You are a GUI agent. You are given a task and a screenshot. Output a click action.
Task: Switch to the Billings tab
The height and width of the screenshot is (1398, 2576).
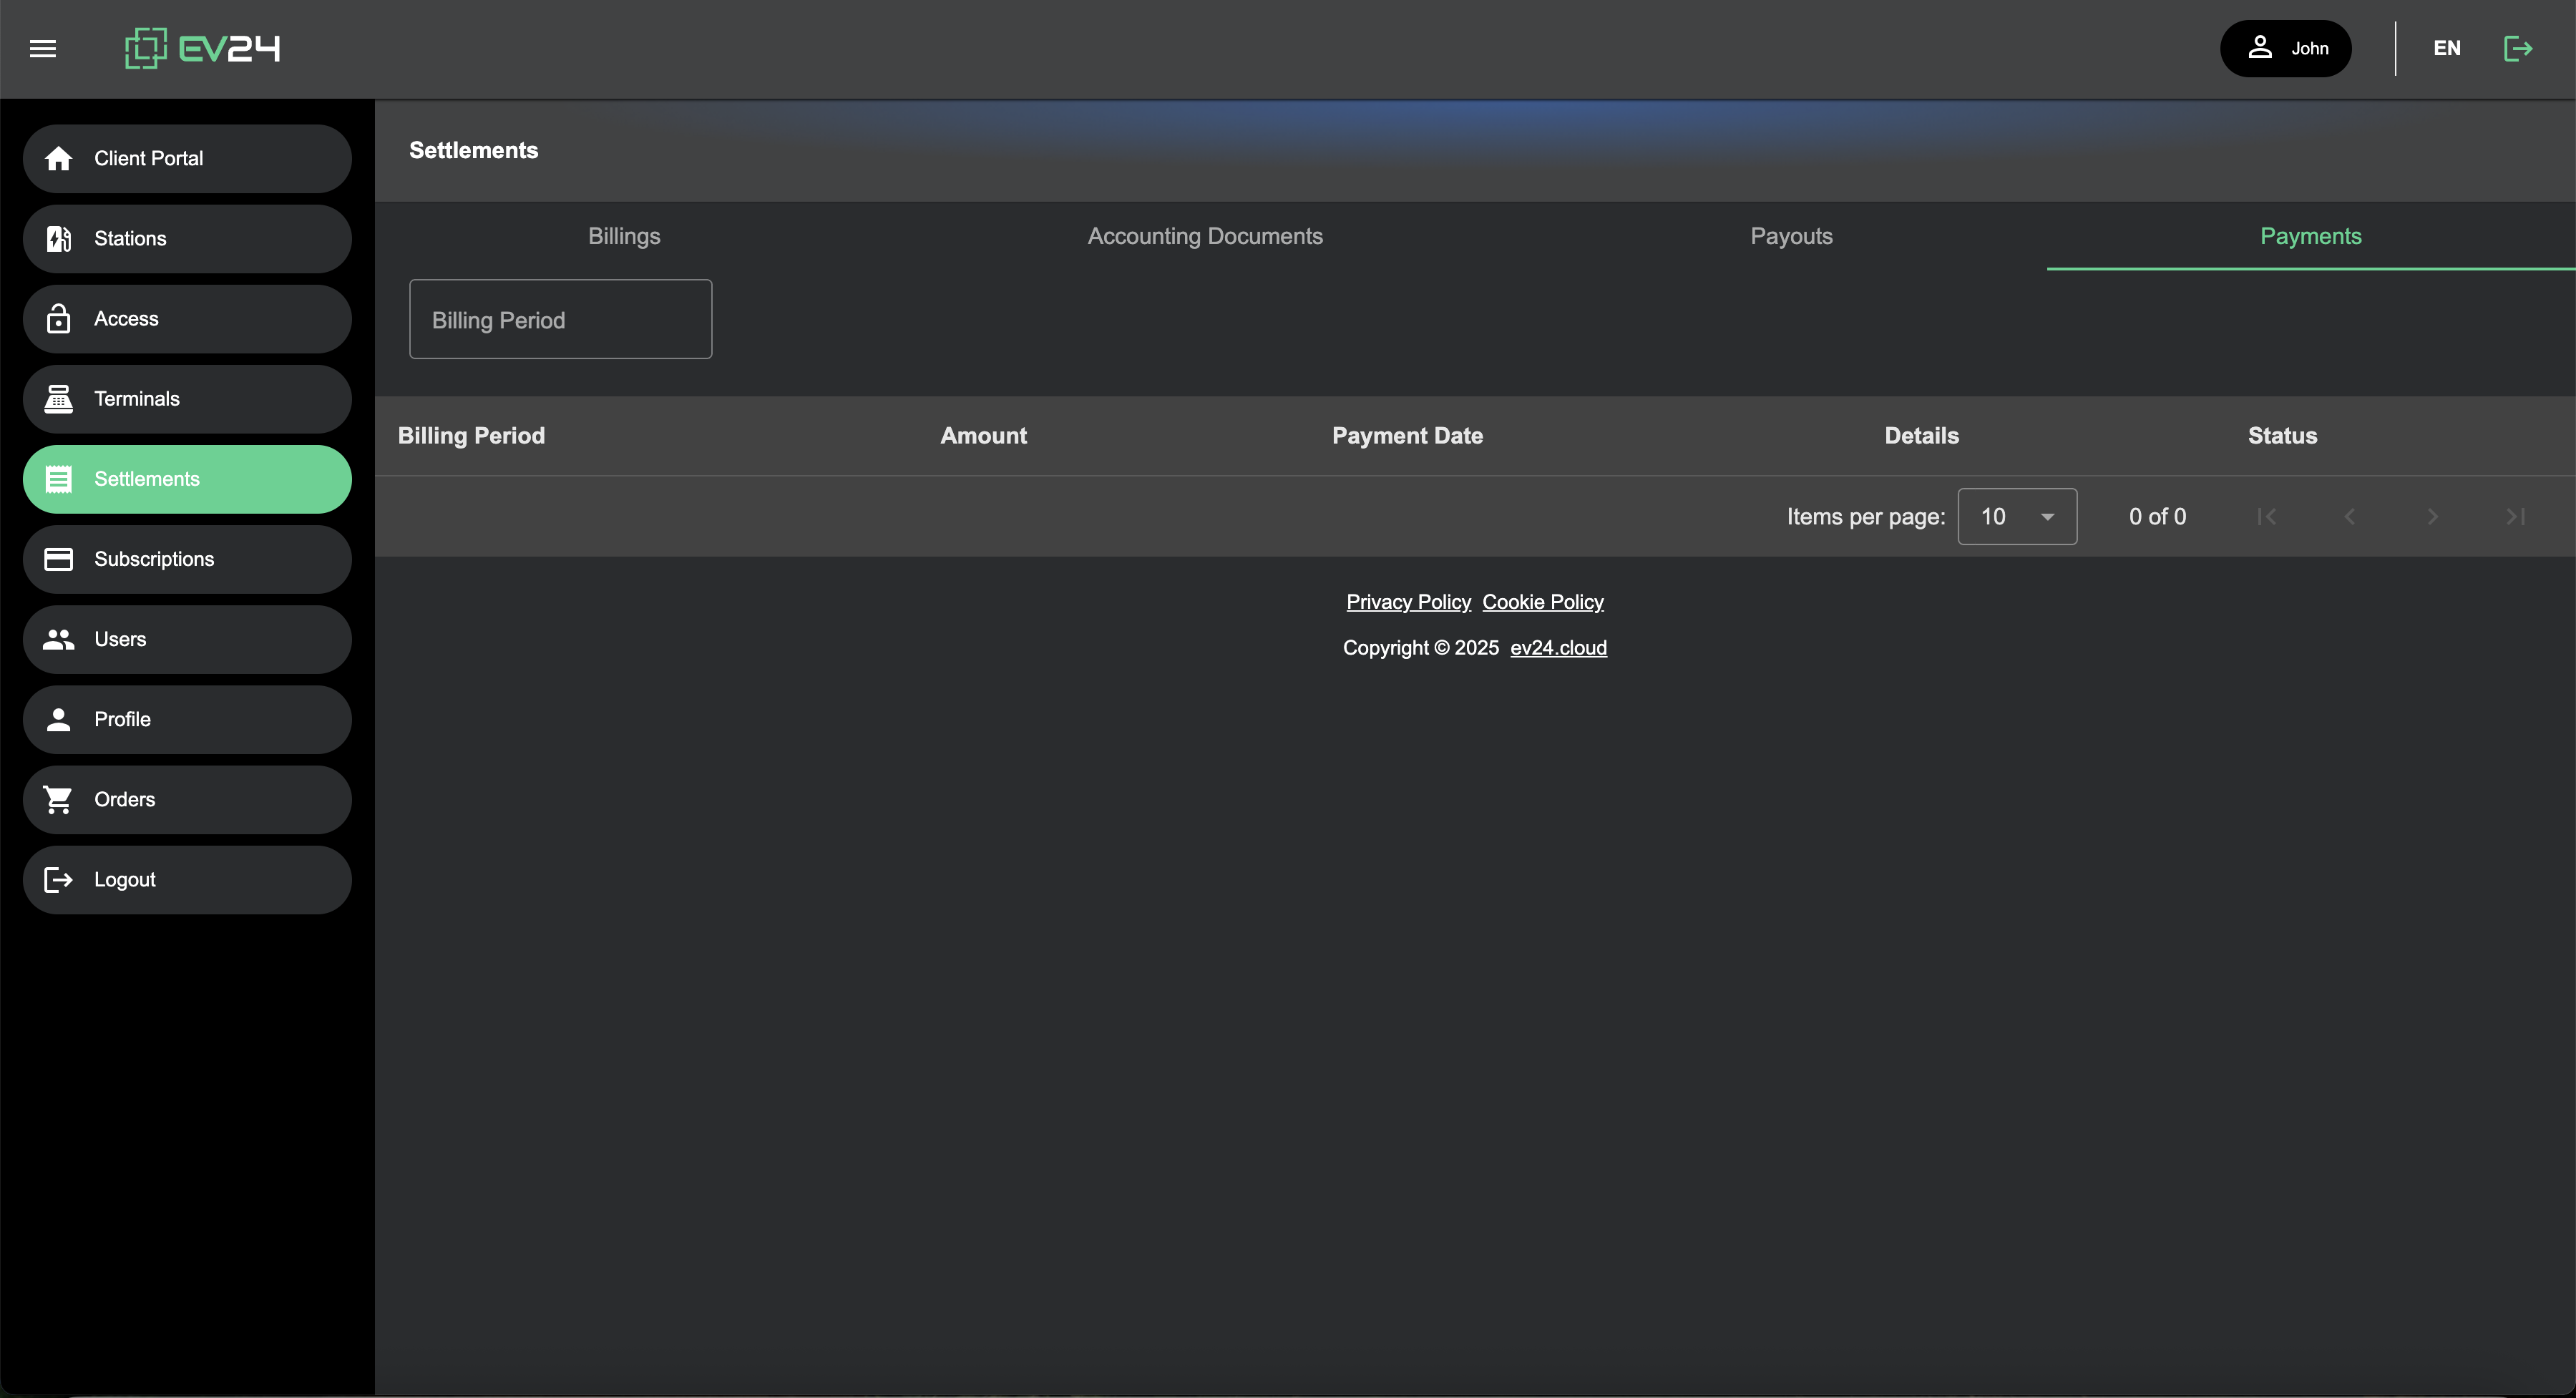click(624, 236)
